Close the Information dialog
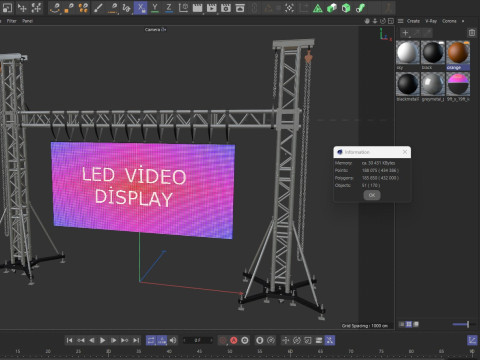This screenshot has height=360, width=480. (405, 152)
